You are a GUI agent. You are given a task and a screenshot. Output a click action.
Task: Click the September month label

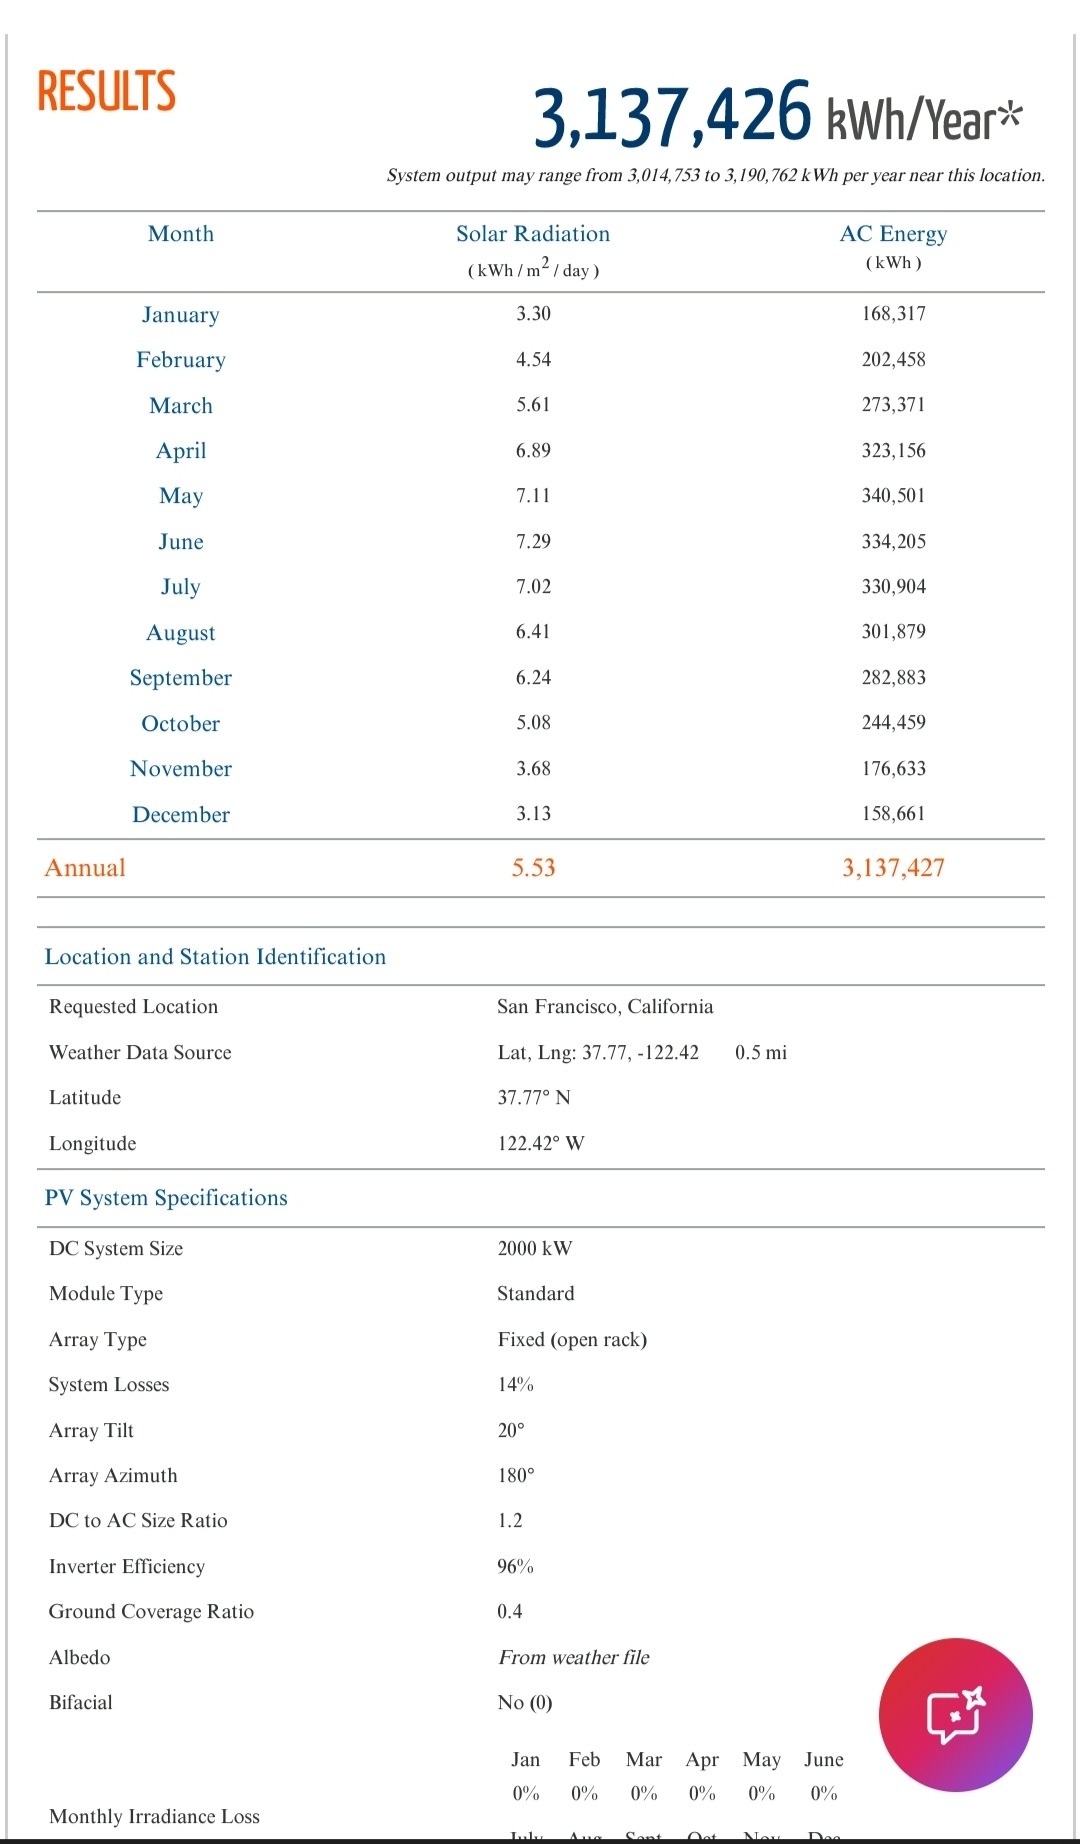[x=181, y=678]
